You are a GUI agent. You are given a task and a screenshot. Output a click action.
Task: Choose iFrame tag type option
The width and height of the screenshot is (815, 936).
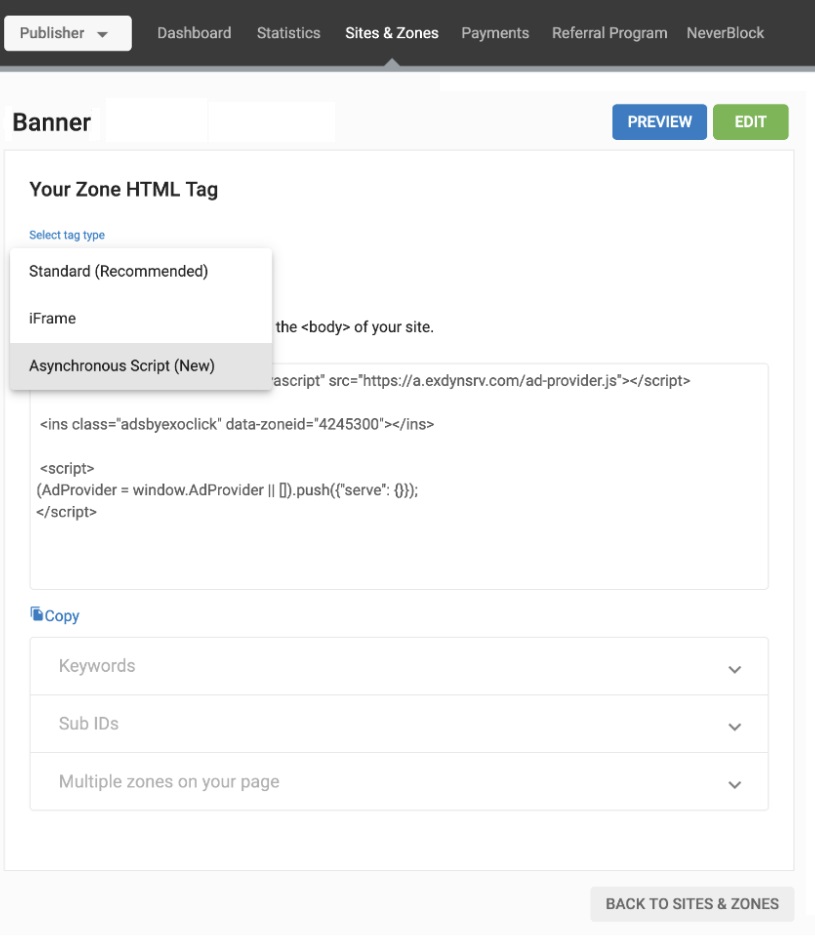141,318
